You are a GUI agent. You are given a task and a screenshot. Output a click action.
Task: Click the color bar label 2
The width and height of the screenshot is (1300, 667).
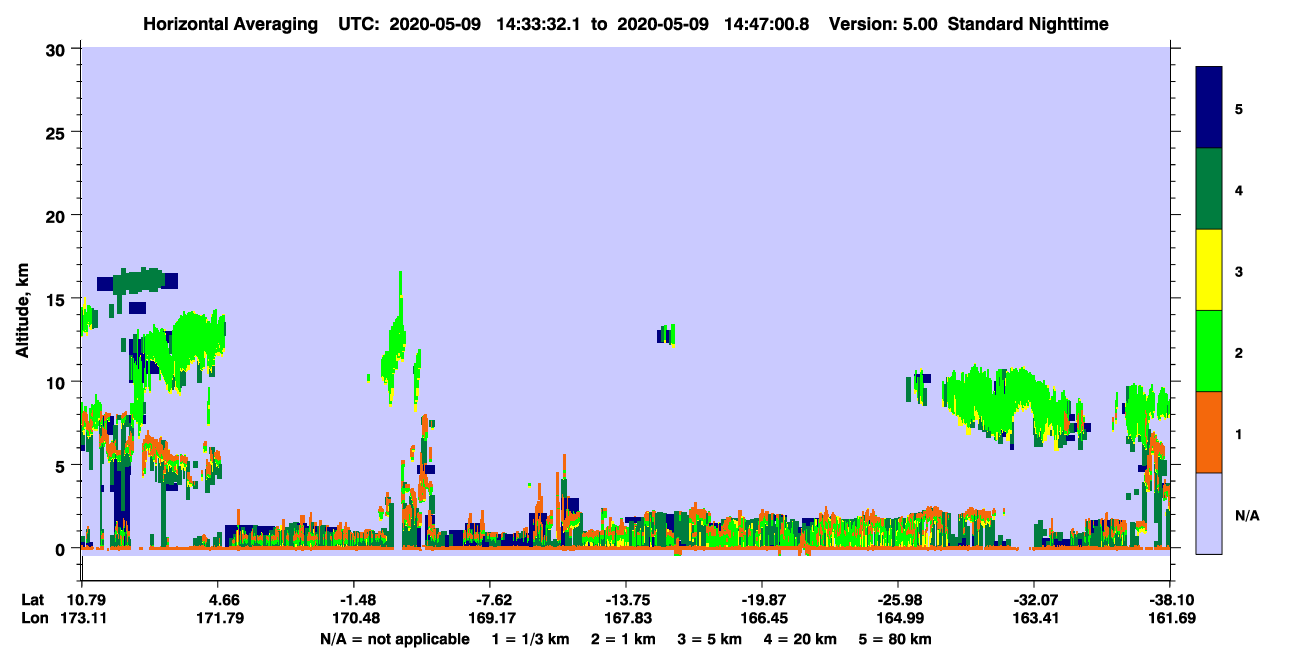coord(1239,352)
